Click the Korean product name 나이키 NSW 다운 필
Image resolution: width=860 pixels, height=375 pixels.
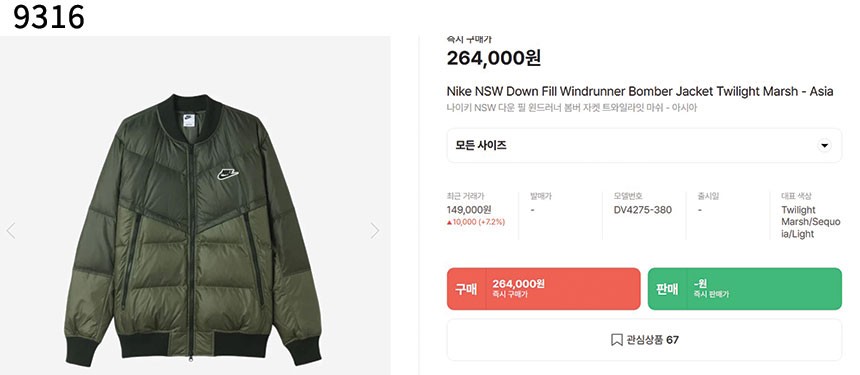tap(572, 108)
